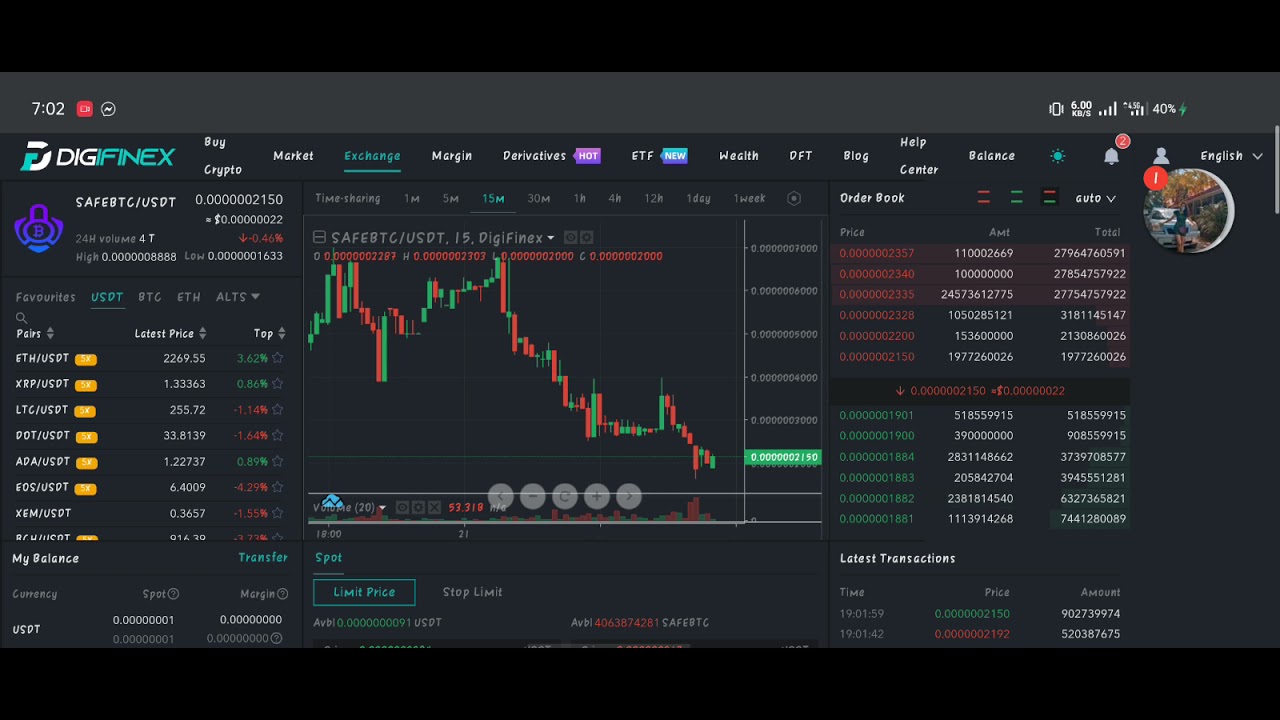Hide Volume indicator with eye icon
Image resolution: width=1280 pixels, height=720 pixels.
tap(403, 508)
